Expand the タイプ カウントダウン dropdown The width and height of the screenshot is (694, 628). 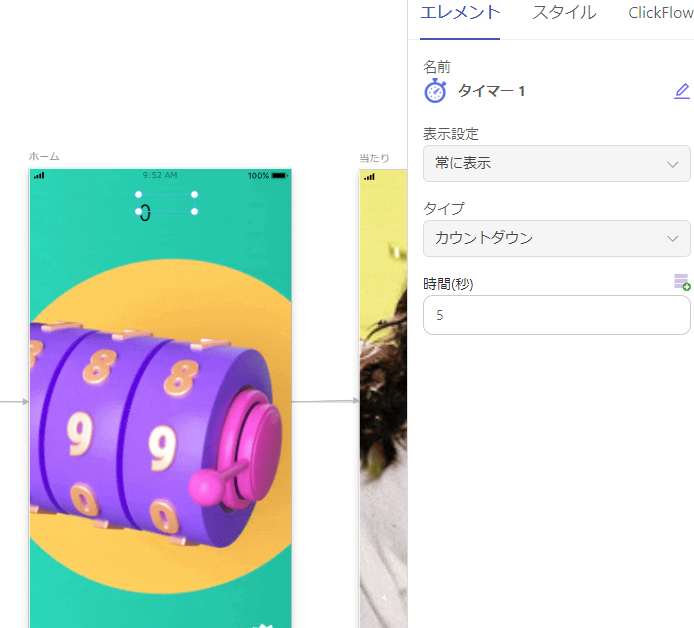click(x=556, y=238)
